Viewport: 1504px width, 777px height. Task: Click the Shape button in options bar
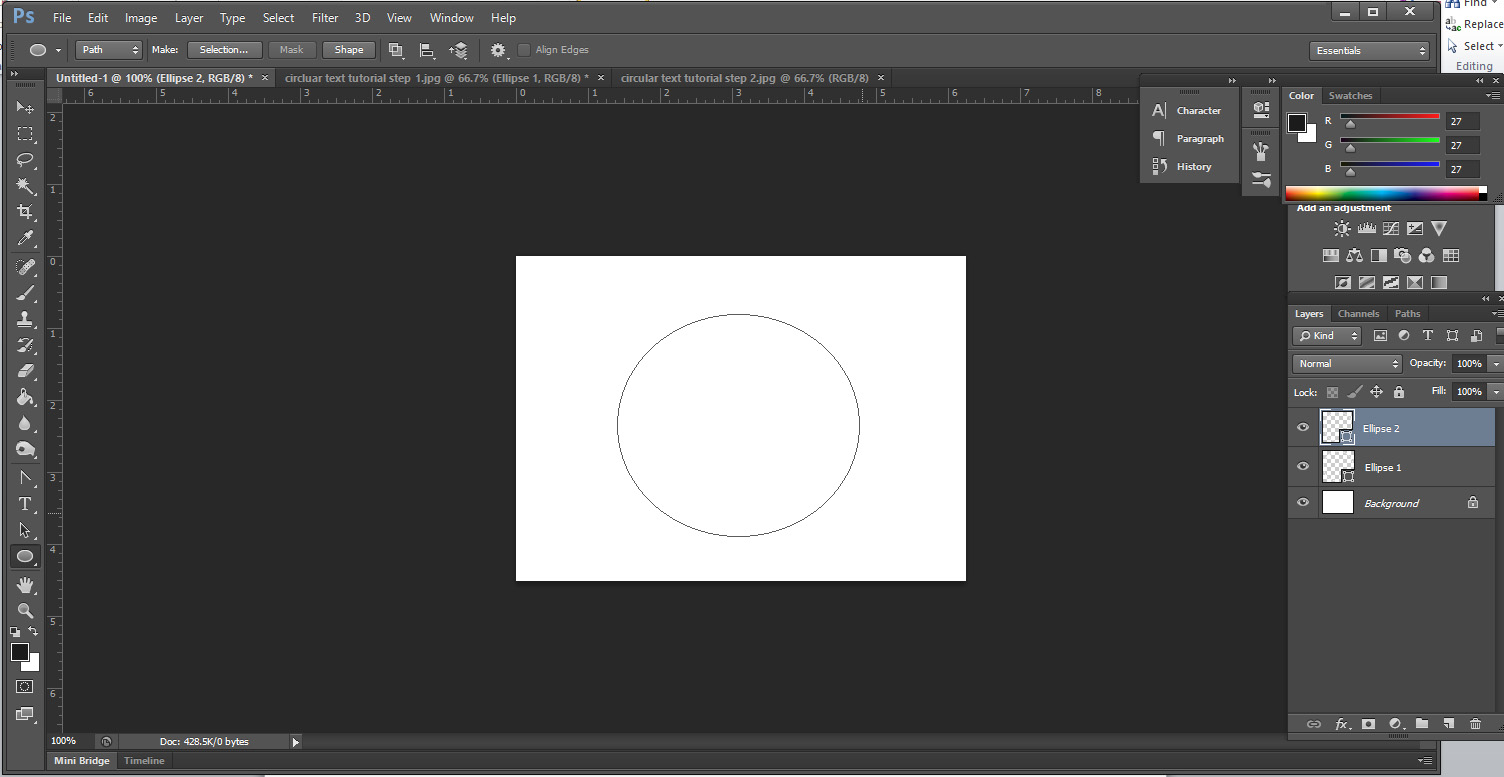[348, 50]
